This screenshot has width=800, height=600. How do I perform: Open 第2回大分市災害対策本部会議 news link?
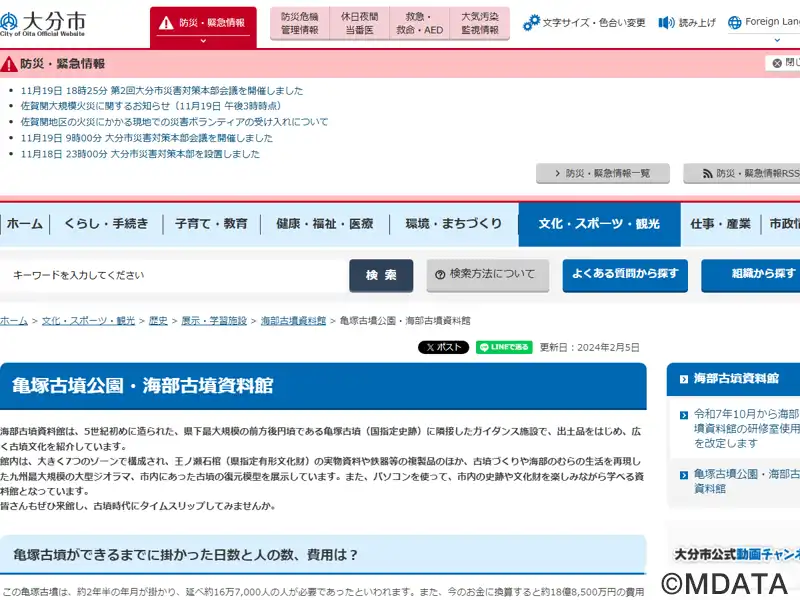click(162, 91)
